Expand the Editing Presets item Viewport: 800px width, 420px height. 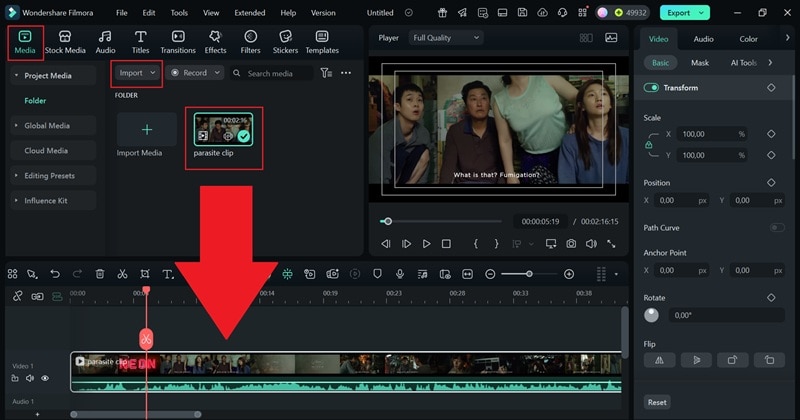coord(16,176)
